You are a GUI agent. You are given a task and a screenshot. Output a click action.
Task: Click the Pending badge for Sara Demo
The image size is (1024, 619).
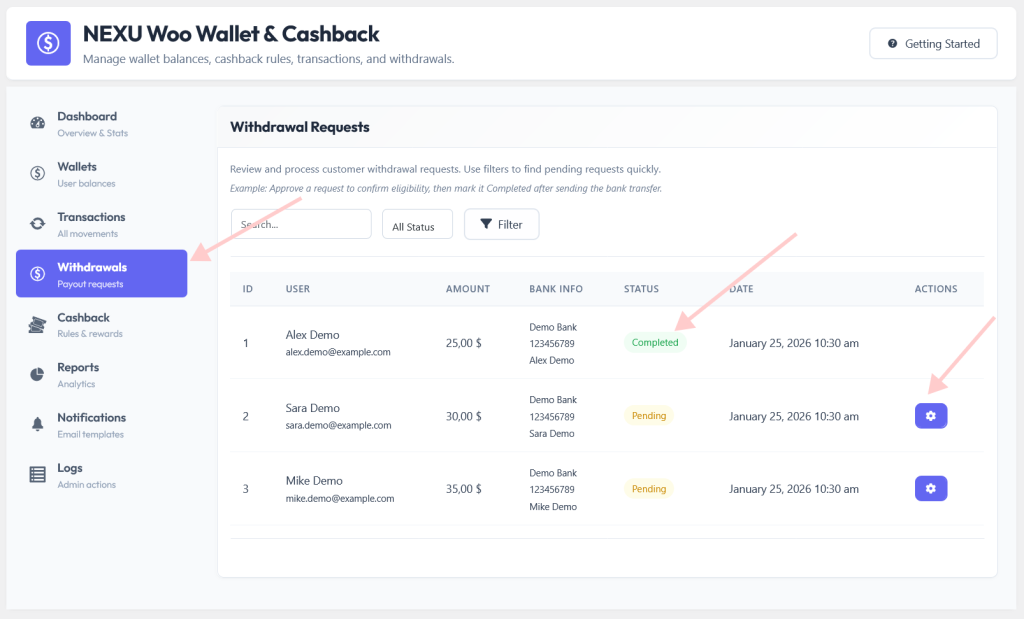click(x=648, y=416)
